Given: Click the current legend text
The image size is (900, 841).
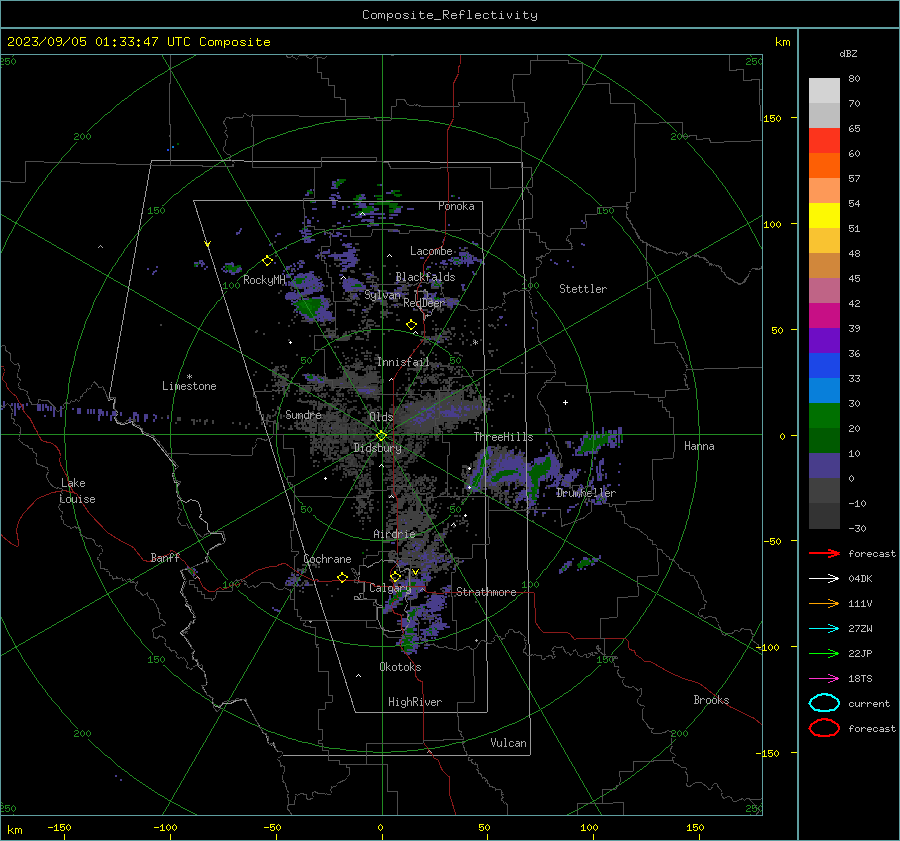Looking at the screenshot, I should (869, 703).
